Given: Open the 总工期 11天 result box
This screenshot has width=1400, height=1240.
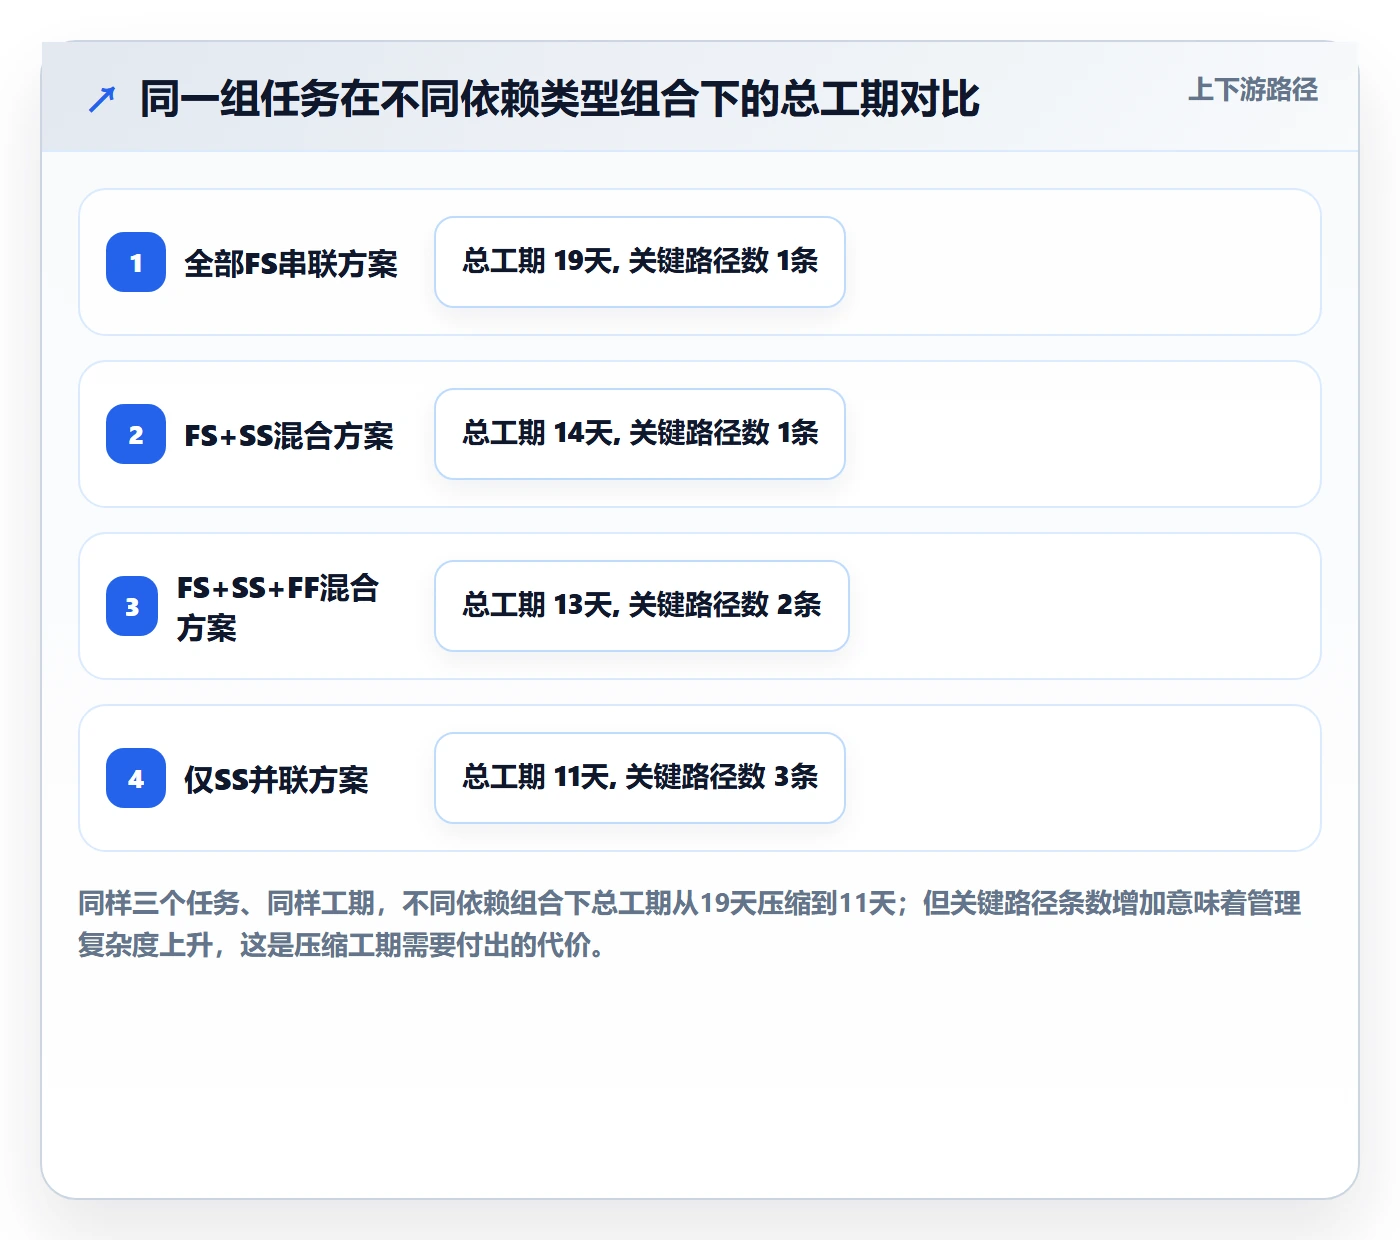Looking at the screenshot, I should [640, 778].
